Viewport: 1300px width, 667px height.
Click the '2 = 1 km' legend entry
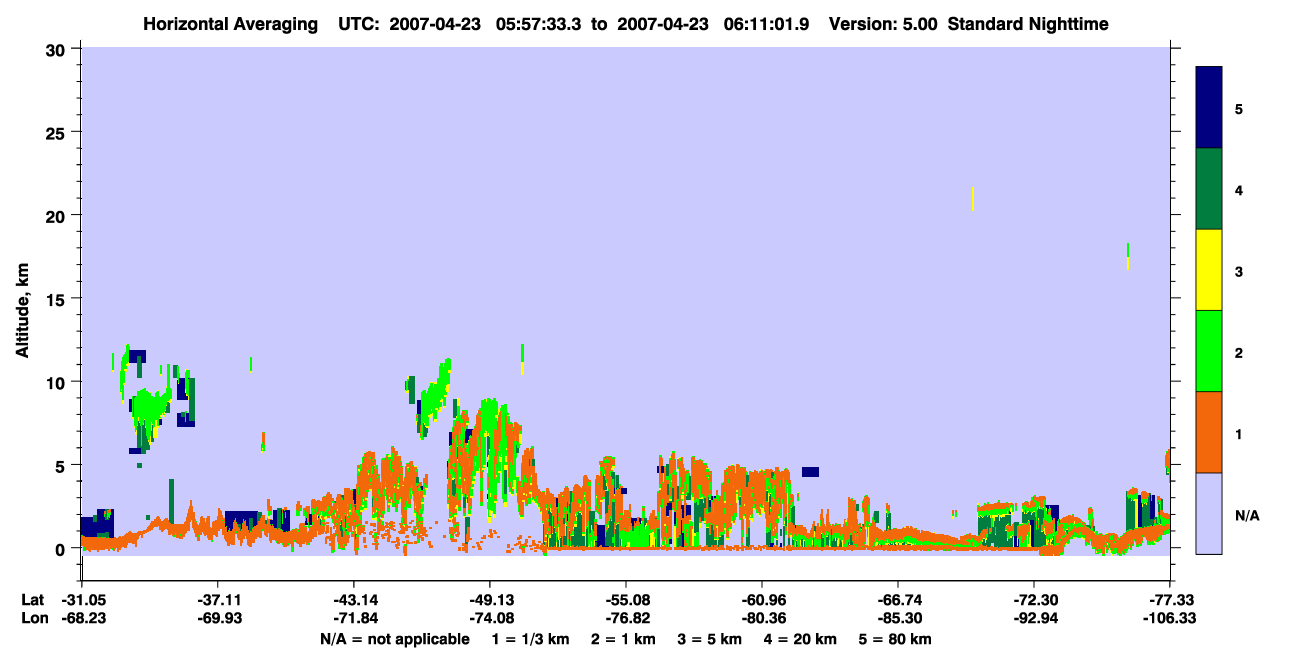click(x=622, y=639)
